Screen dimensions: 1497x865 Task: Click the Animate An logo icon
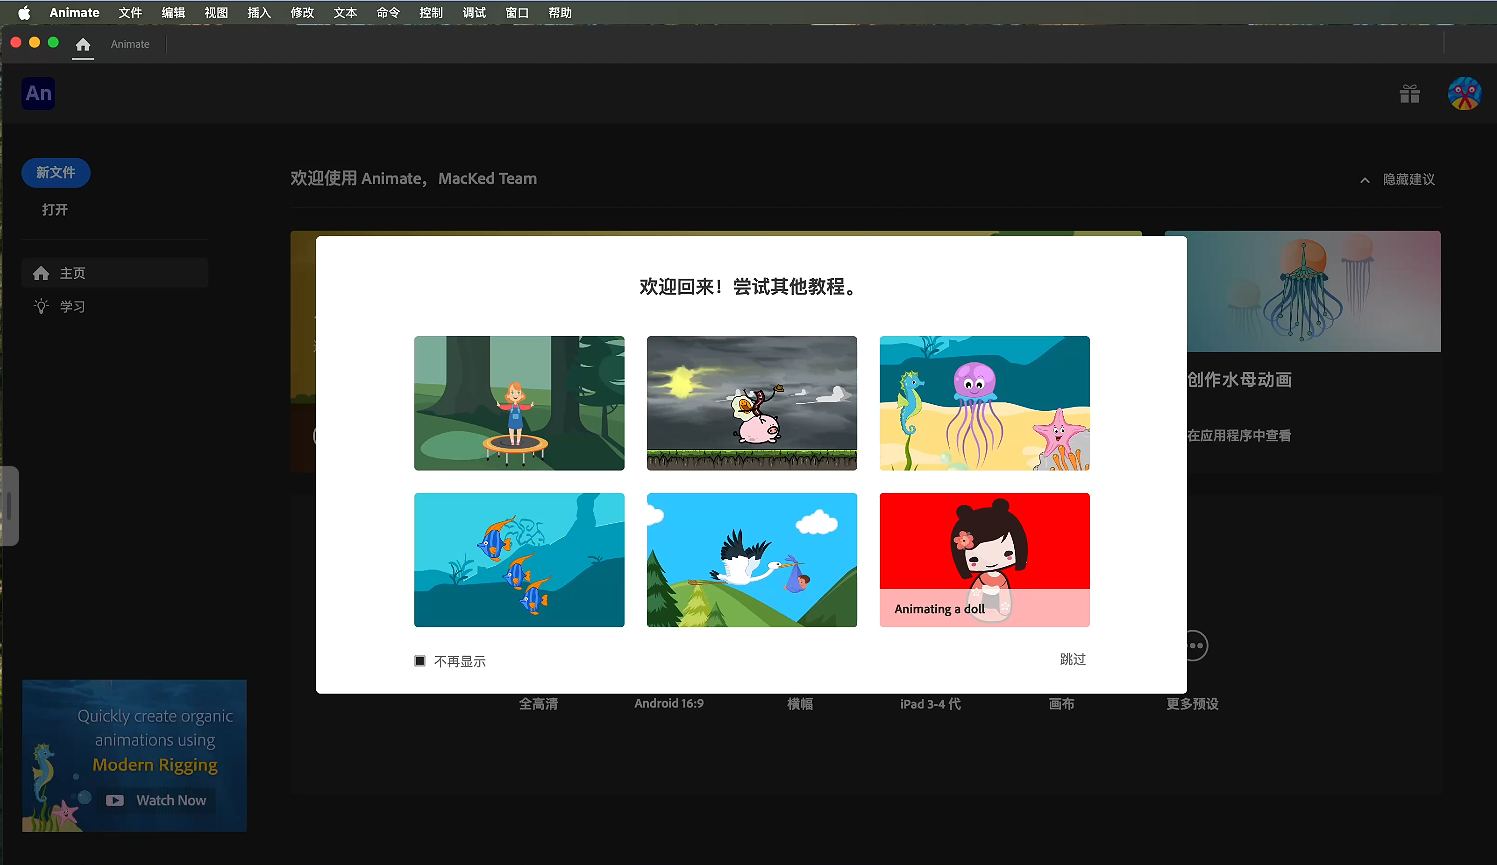click(39, 94)
